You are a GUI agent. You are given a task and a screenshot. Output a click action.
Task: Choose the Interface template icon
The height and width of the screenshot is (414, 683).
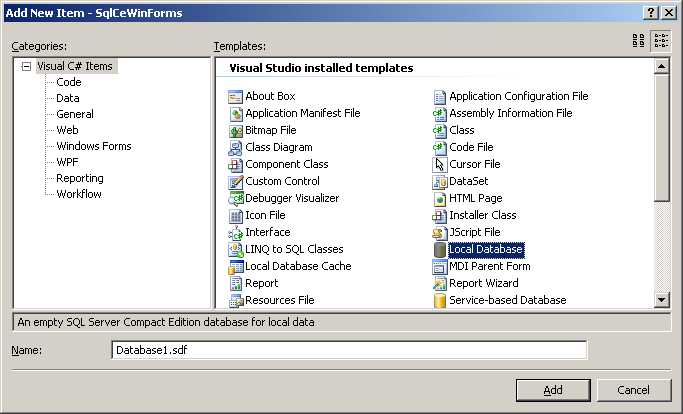235,232
